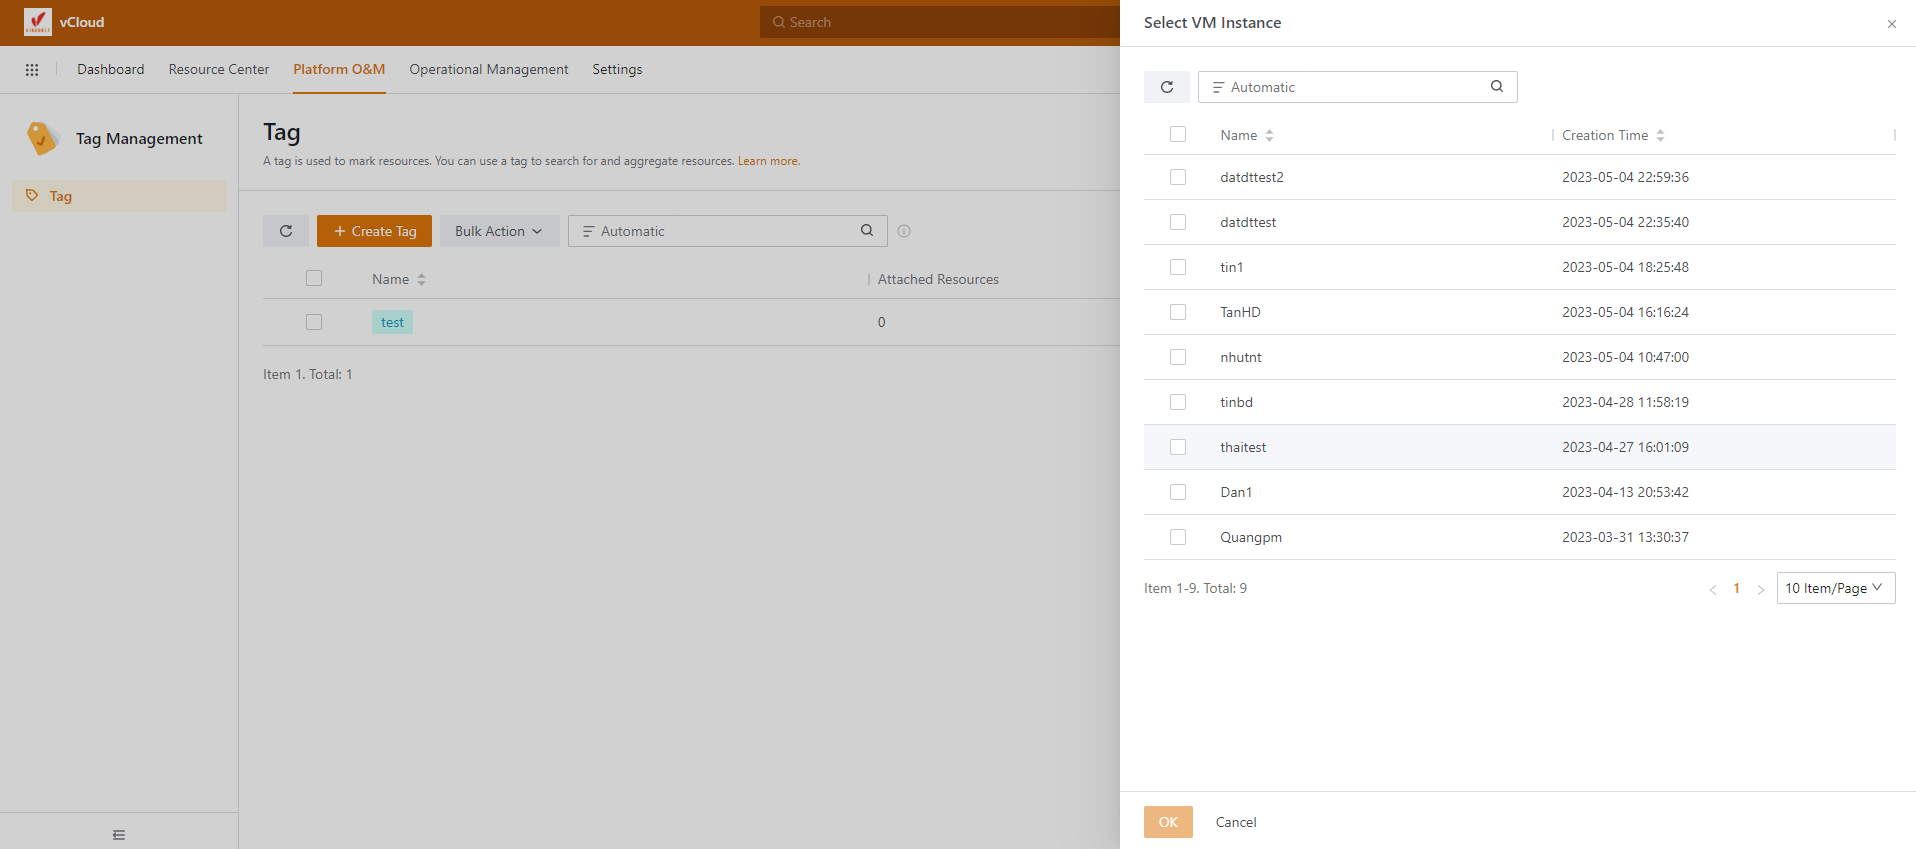Click the refresh icon in VM Instance panel

click(x=1166, y=87)
